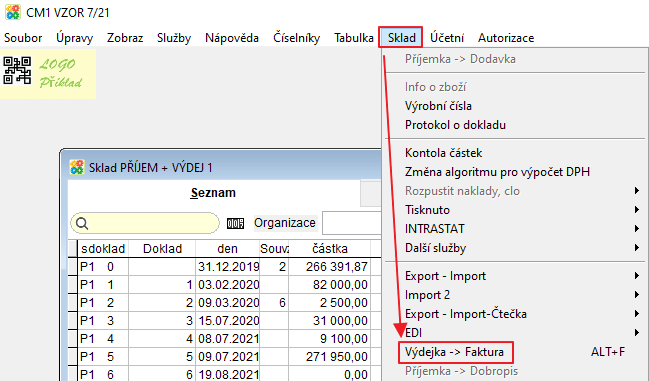Switch to the Seznam tab
This screenshot has height=381, width=649.
(x=213, y=193)
